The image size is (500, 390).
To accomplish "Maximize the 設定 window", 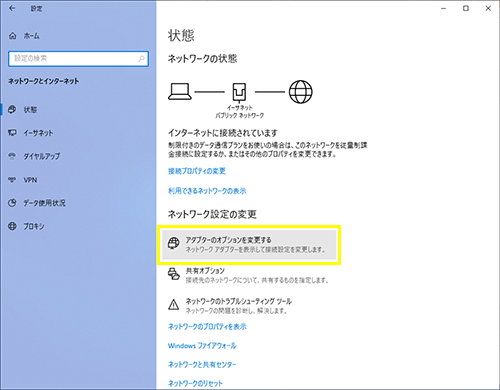I will (466, 9).
